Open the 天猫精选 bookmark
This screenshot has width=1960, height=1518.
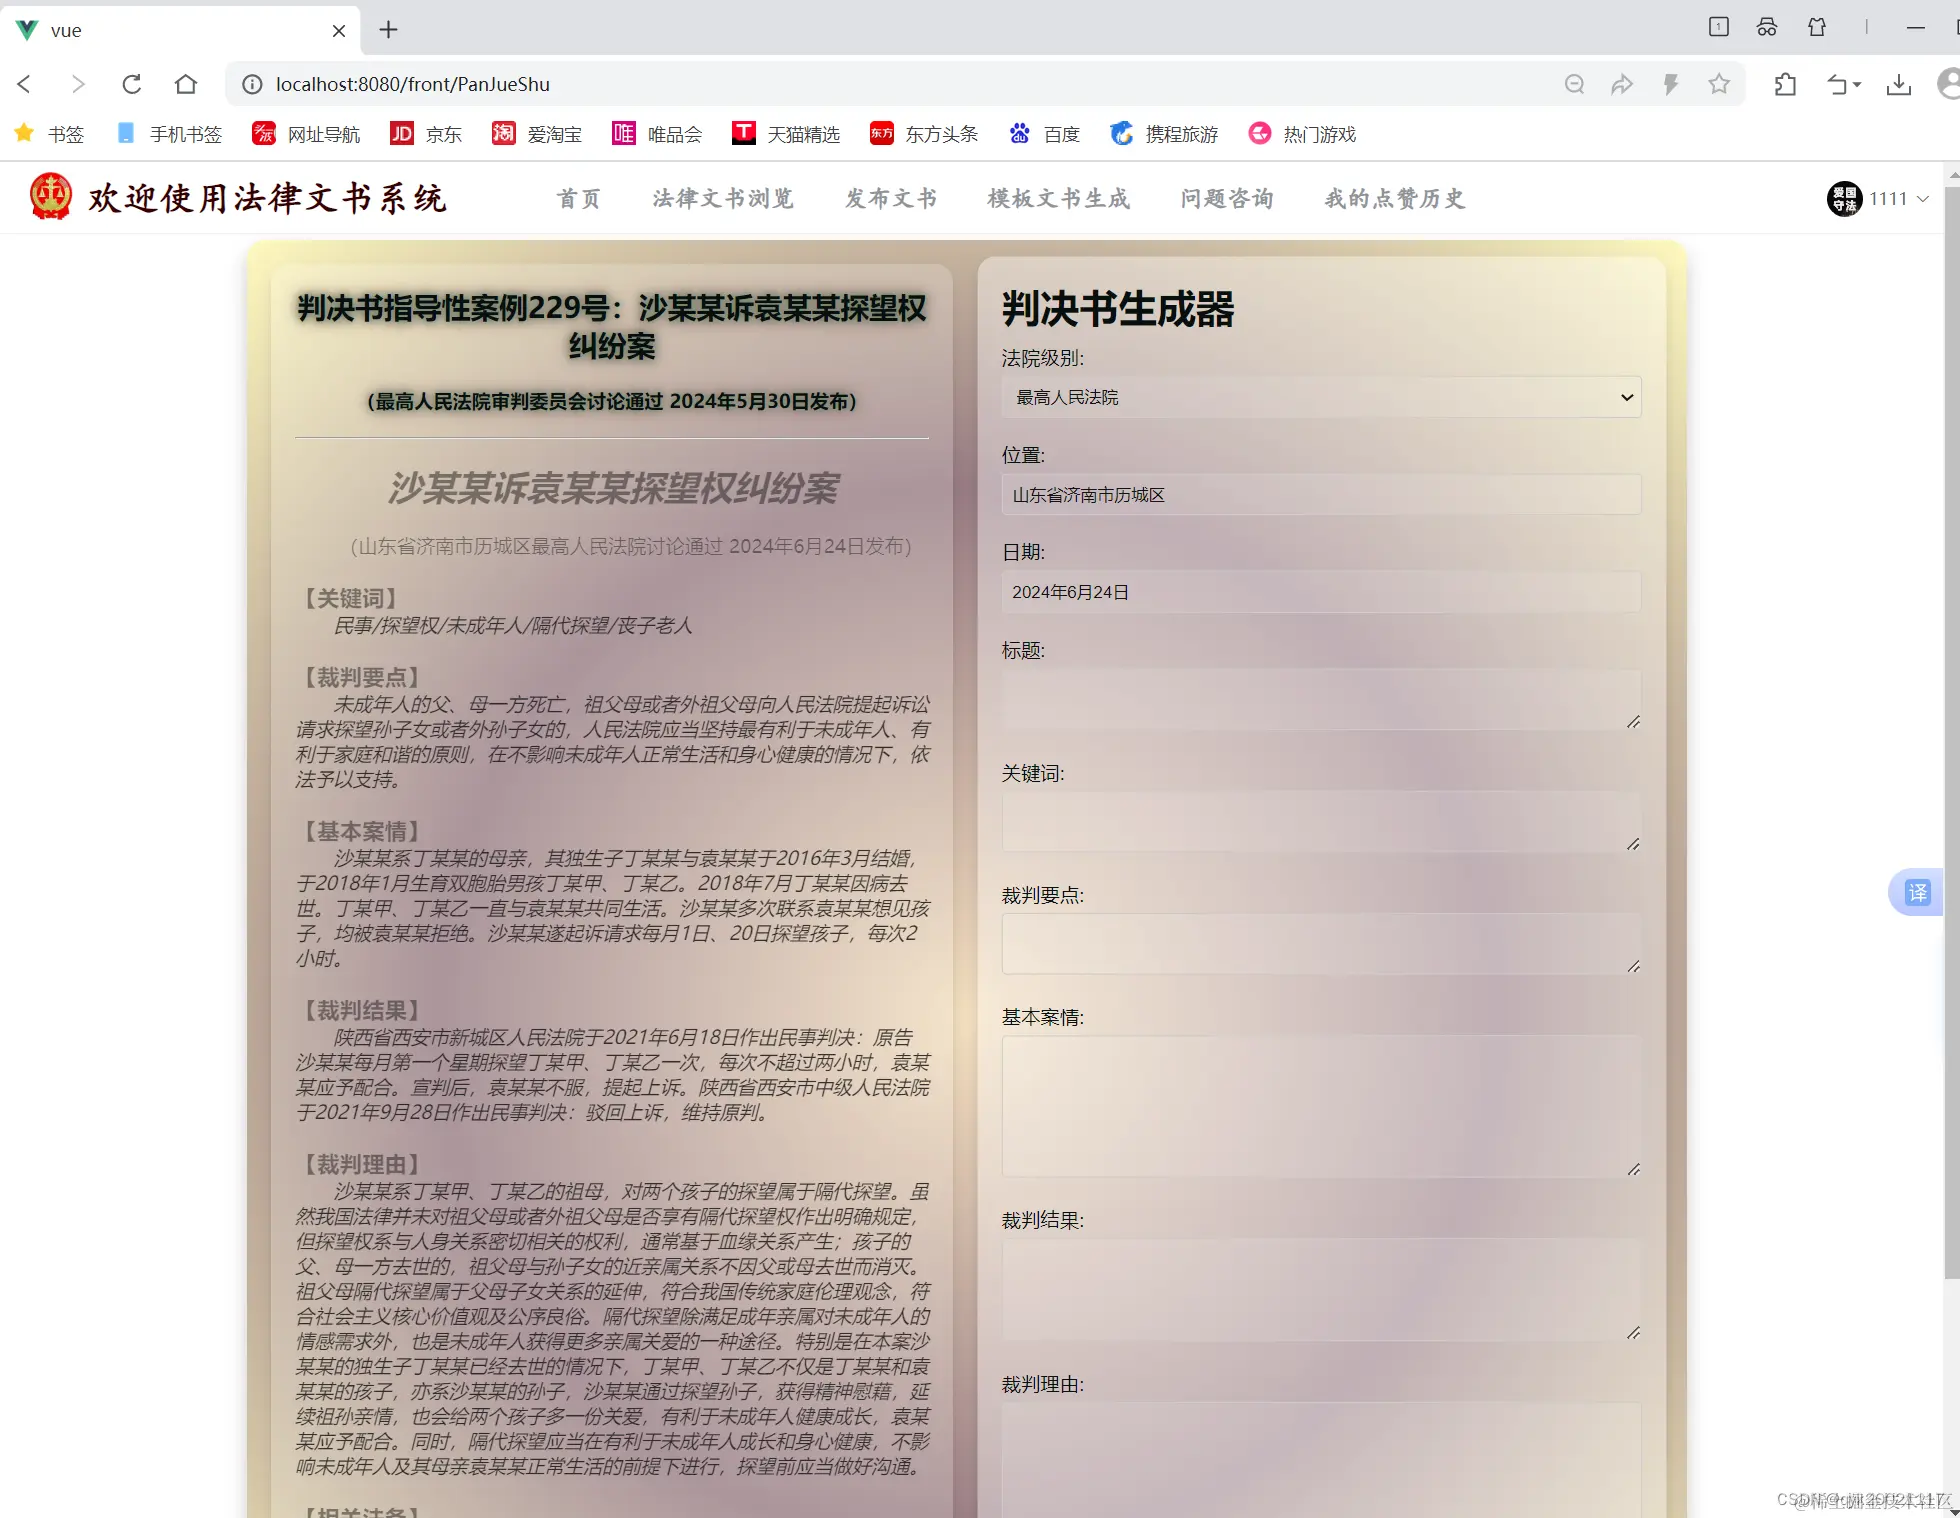(x=786, y=134)
